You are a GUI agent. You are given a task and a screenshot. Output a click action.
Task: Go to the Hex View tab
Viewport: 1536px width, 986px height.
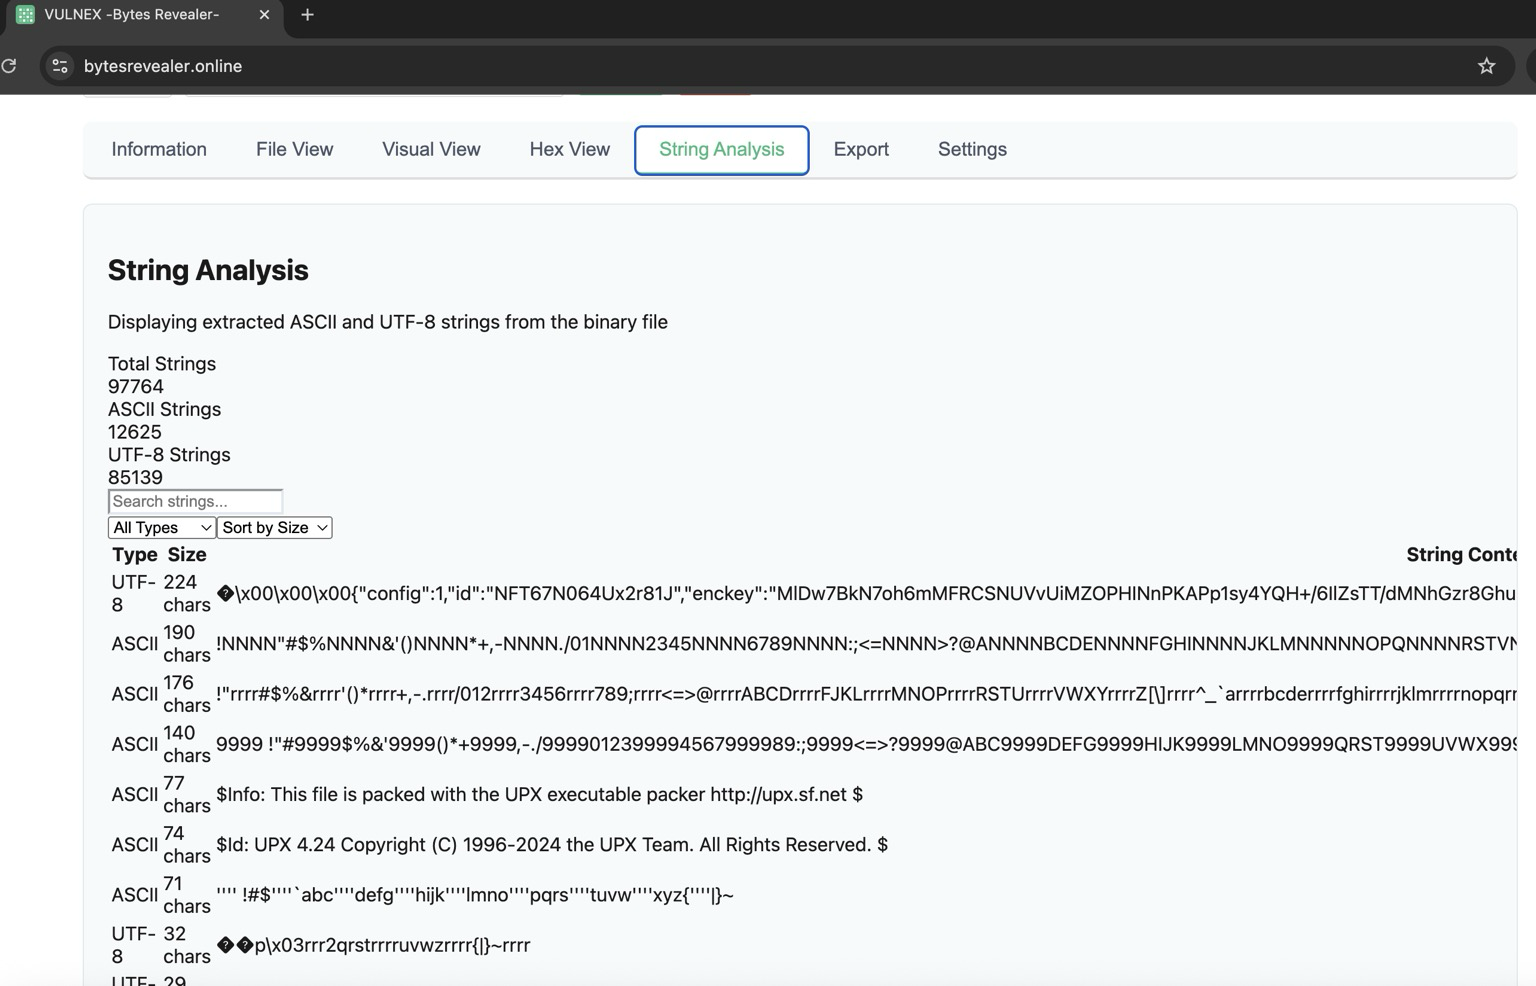coord(569,150)
